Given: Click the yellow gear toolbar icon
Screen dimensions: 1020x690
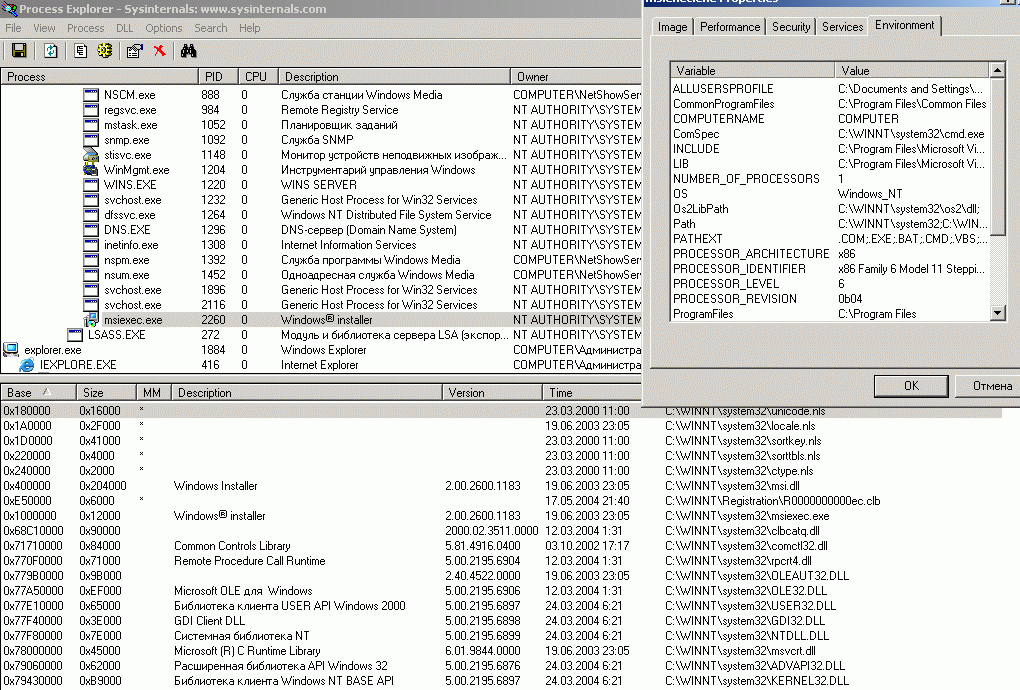Looking at the screenshot, I should pyautogui.click(x=104, y=51).
